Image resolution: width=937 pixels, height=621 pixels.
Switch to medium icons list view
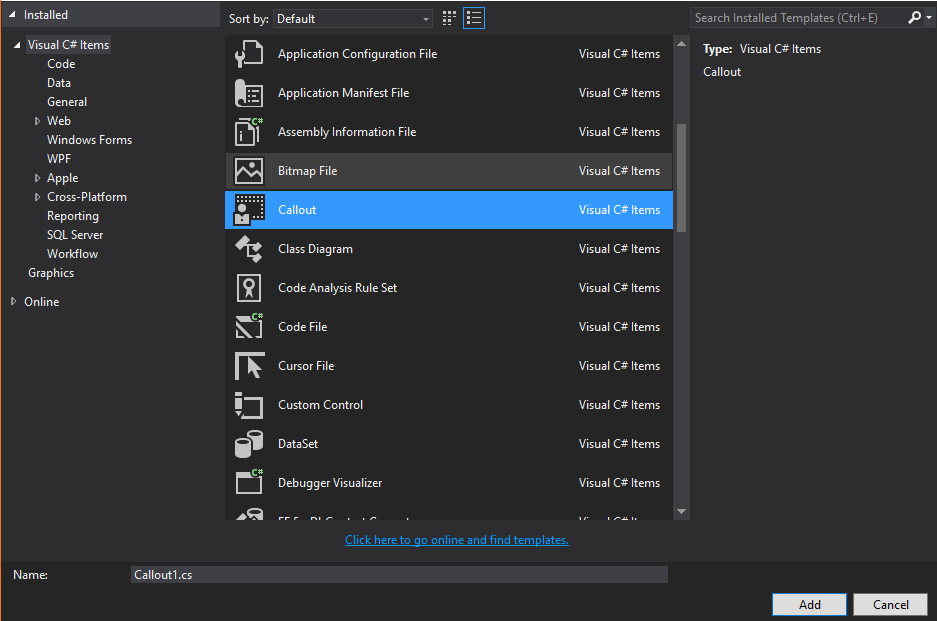click(x=474, y=18)
